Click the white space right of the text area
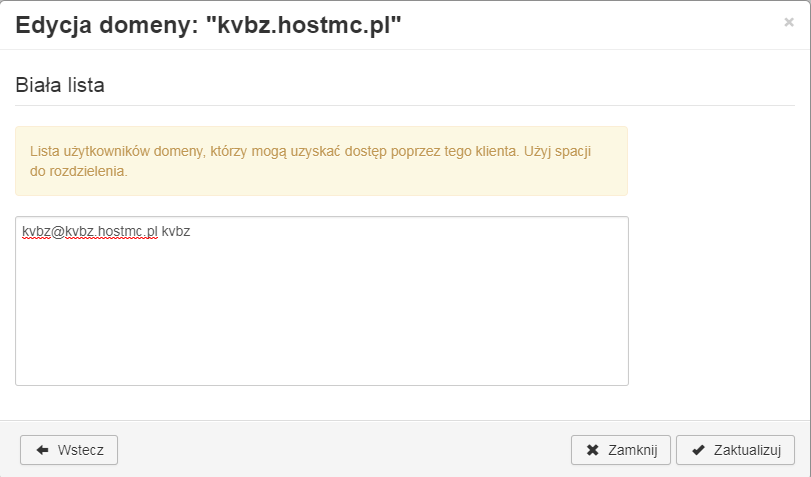Viewport: 811px width, 477px height. click(715, 300)
